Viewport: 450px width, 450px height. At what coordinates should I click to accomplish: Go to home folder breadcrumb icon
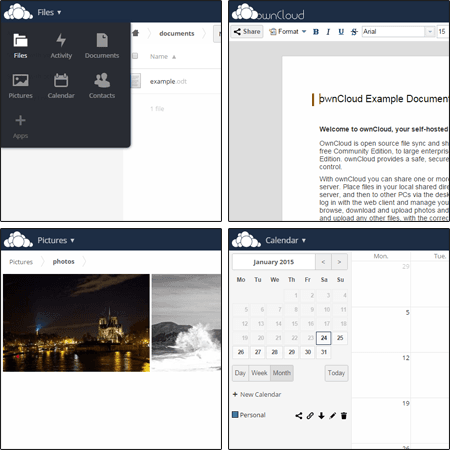(x=136, y=33)
